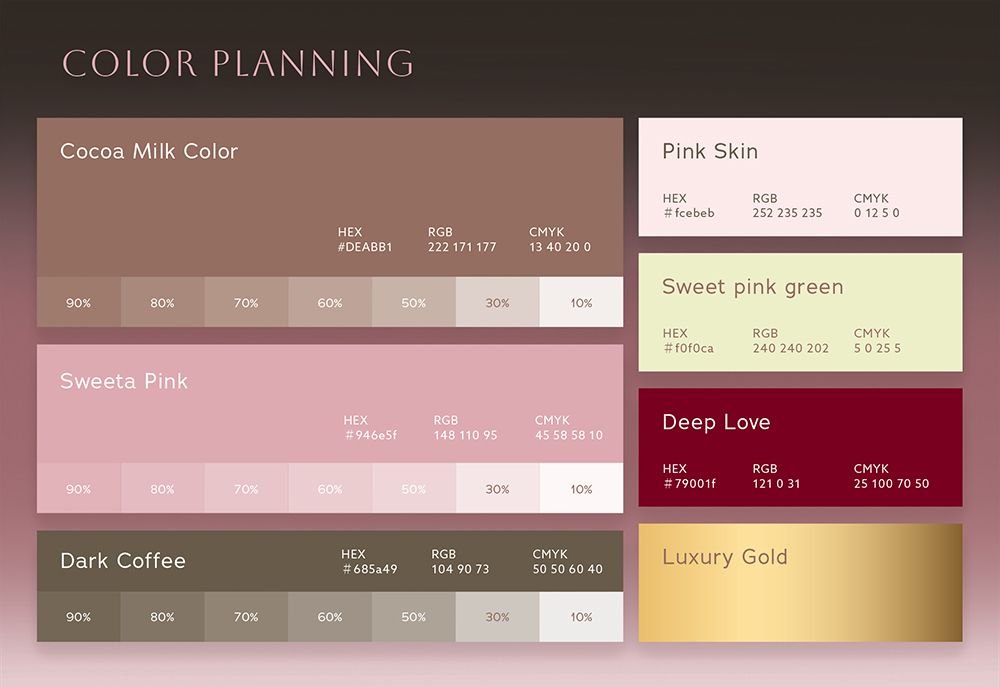The height and width of the screenshot is (687, 1000).
Task: Choose the Sweeta Pink 30% tint swatch
Action: pos(497,488)
